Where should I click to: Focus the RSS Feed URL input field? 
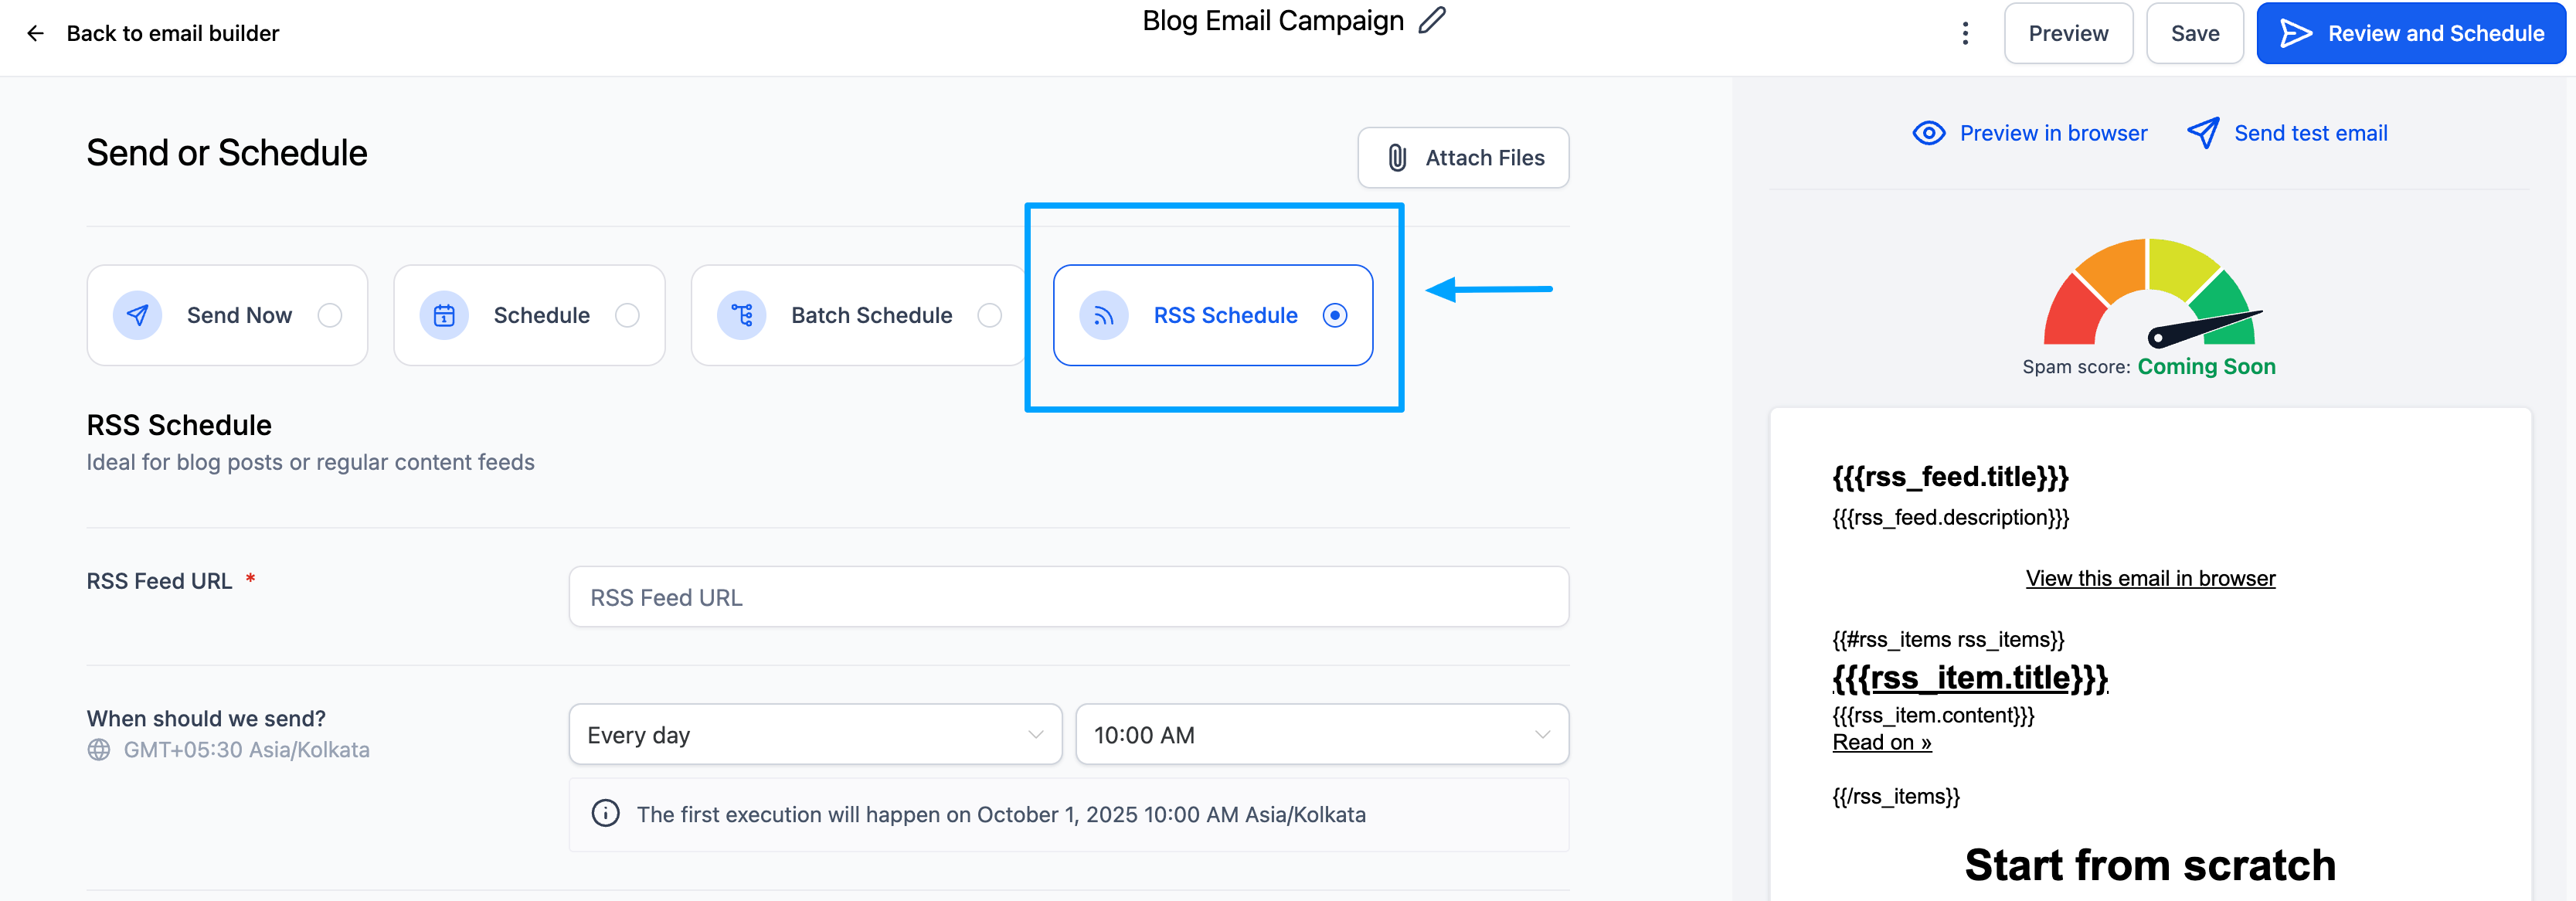(1069, 597)
